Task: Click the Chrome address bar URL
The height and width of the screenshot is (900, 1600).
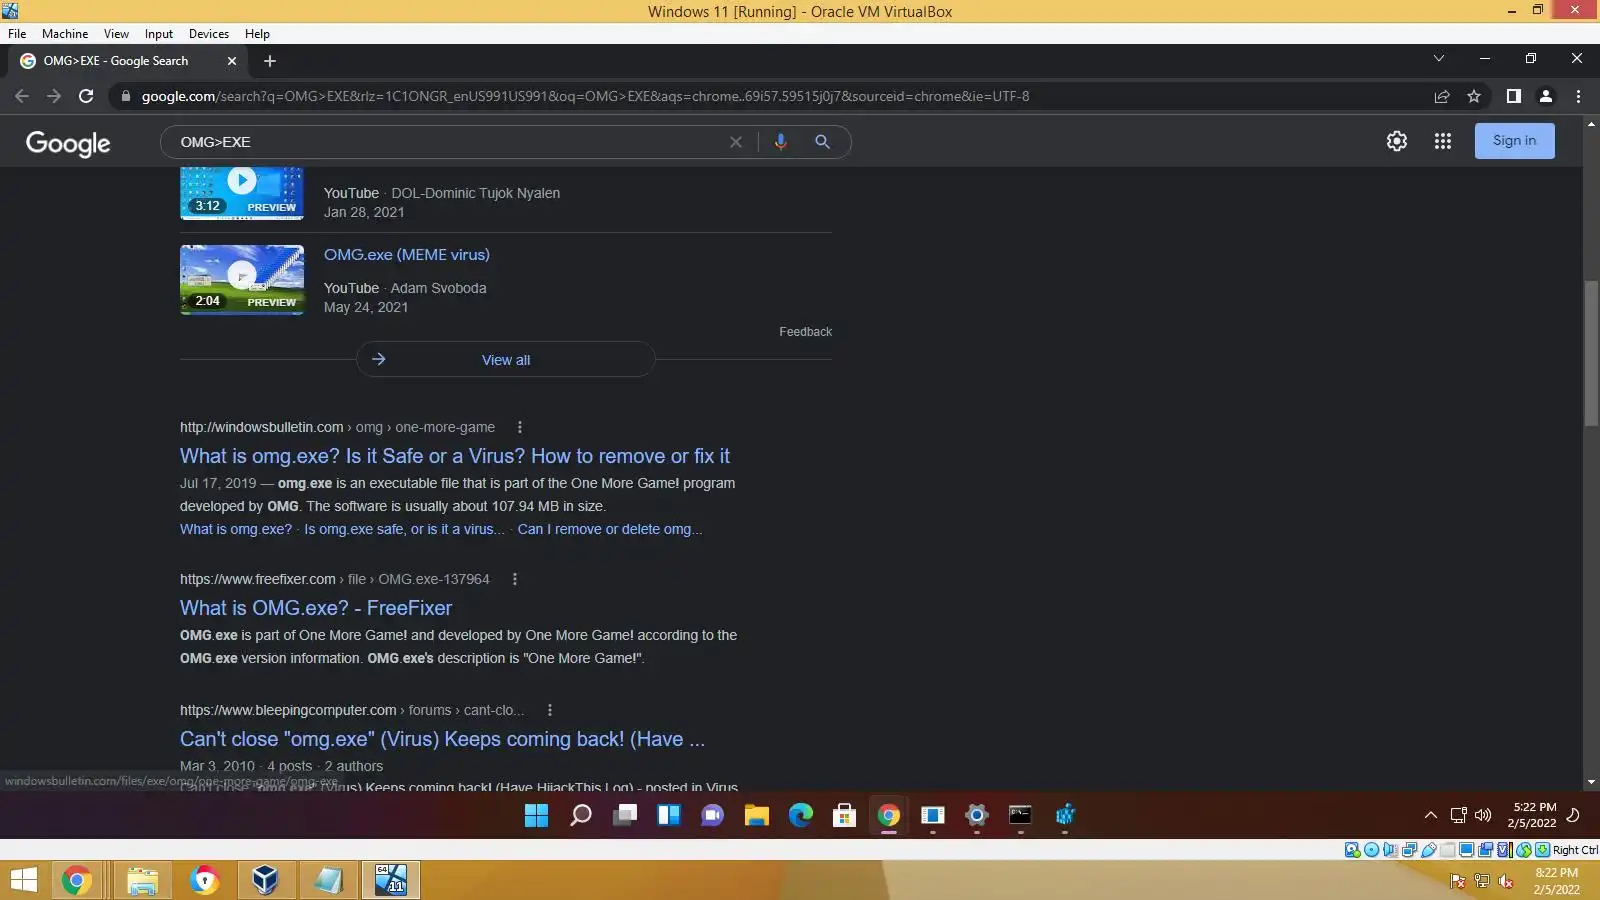Action: pyautogui.click(x=585, y=96)
